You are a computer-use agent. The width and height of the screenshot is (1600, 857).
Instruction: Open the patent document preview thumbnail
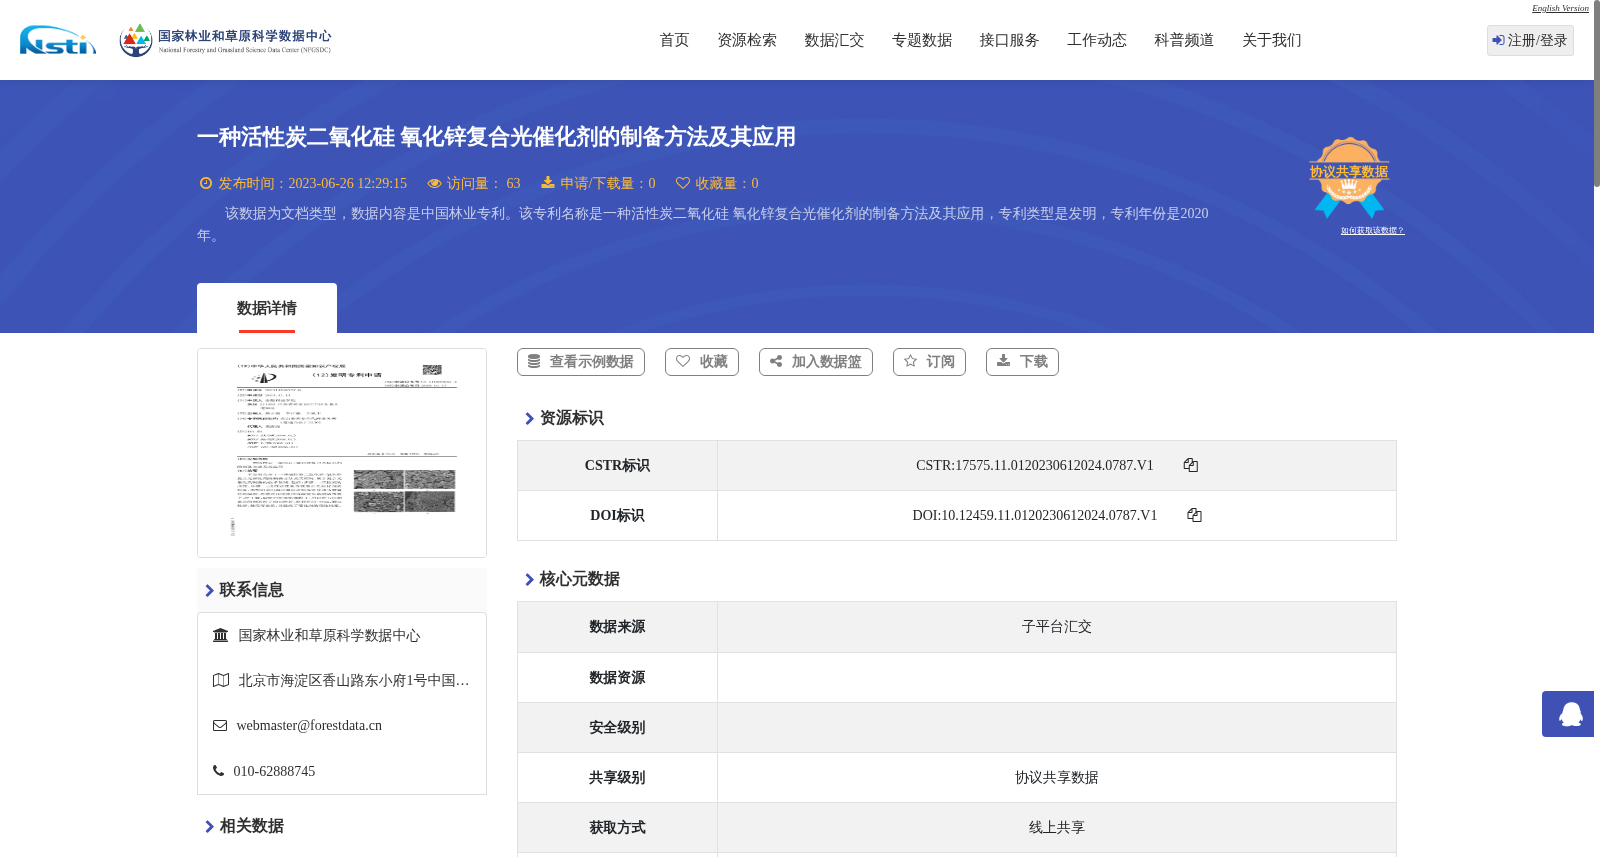(342, 453)
